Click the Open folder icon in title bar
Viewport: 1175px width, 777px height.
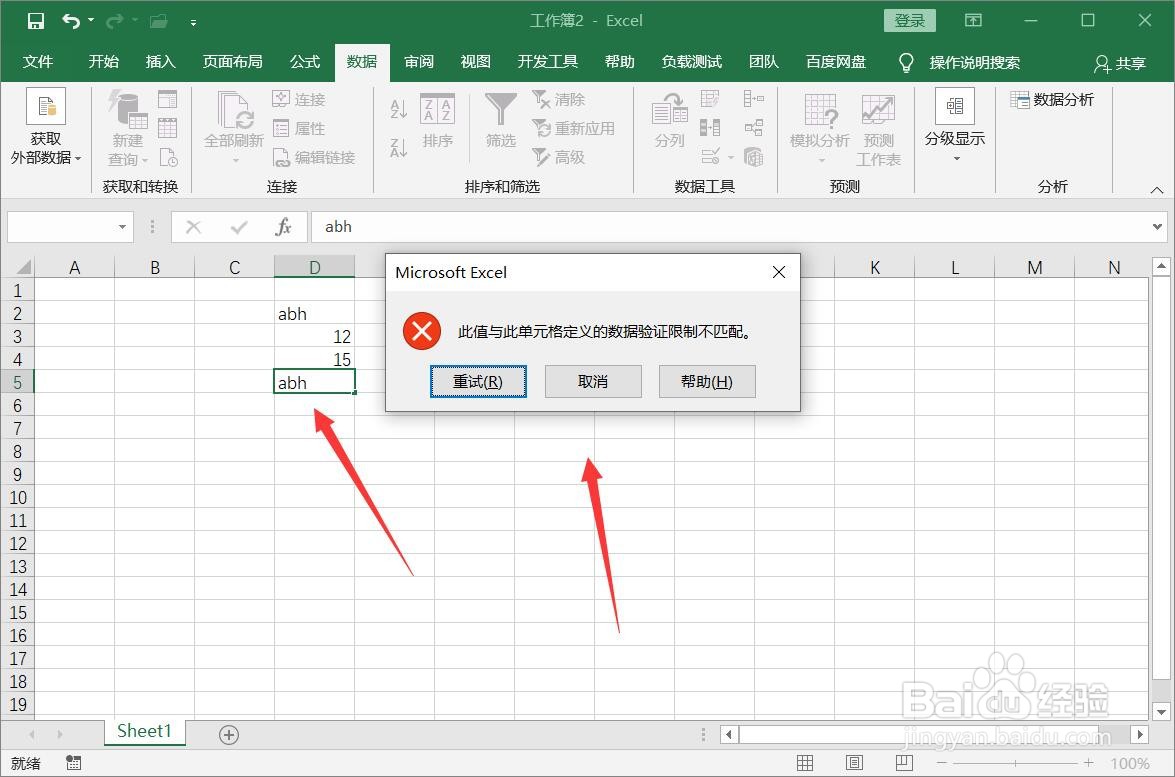pyautogui.click(x=158, y=21)
